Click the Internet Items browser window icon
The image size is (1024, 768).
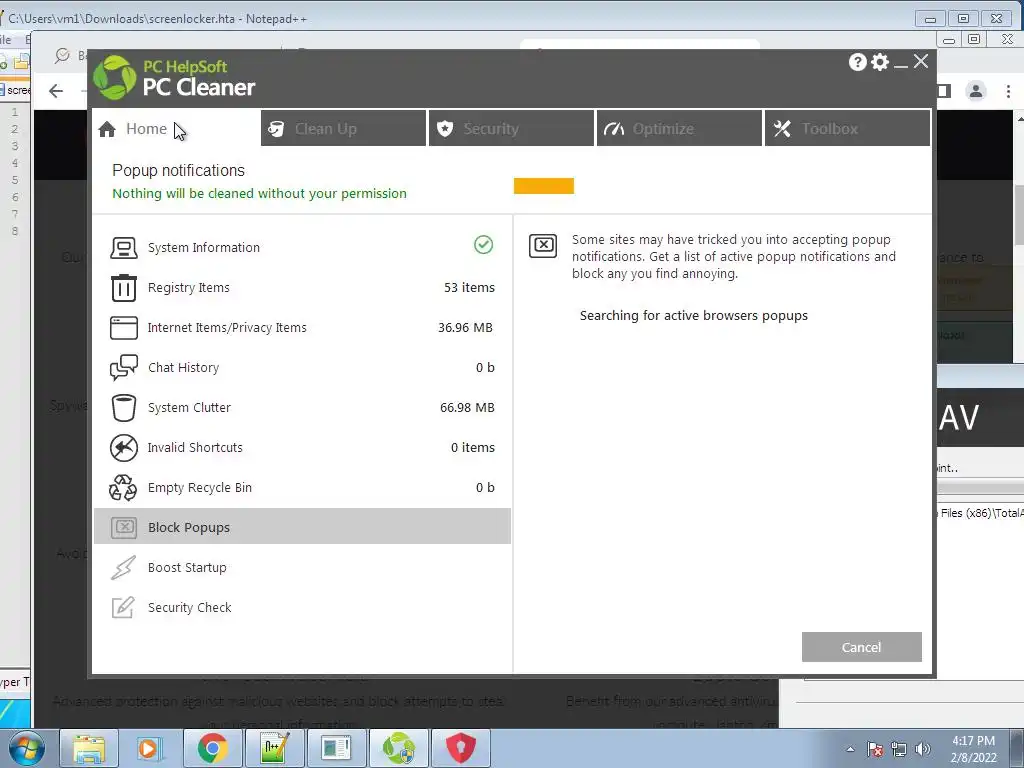click(123, 328)
